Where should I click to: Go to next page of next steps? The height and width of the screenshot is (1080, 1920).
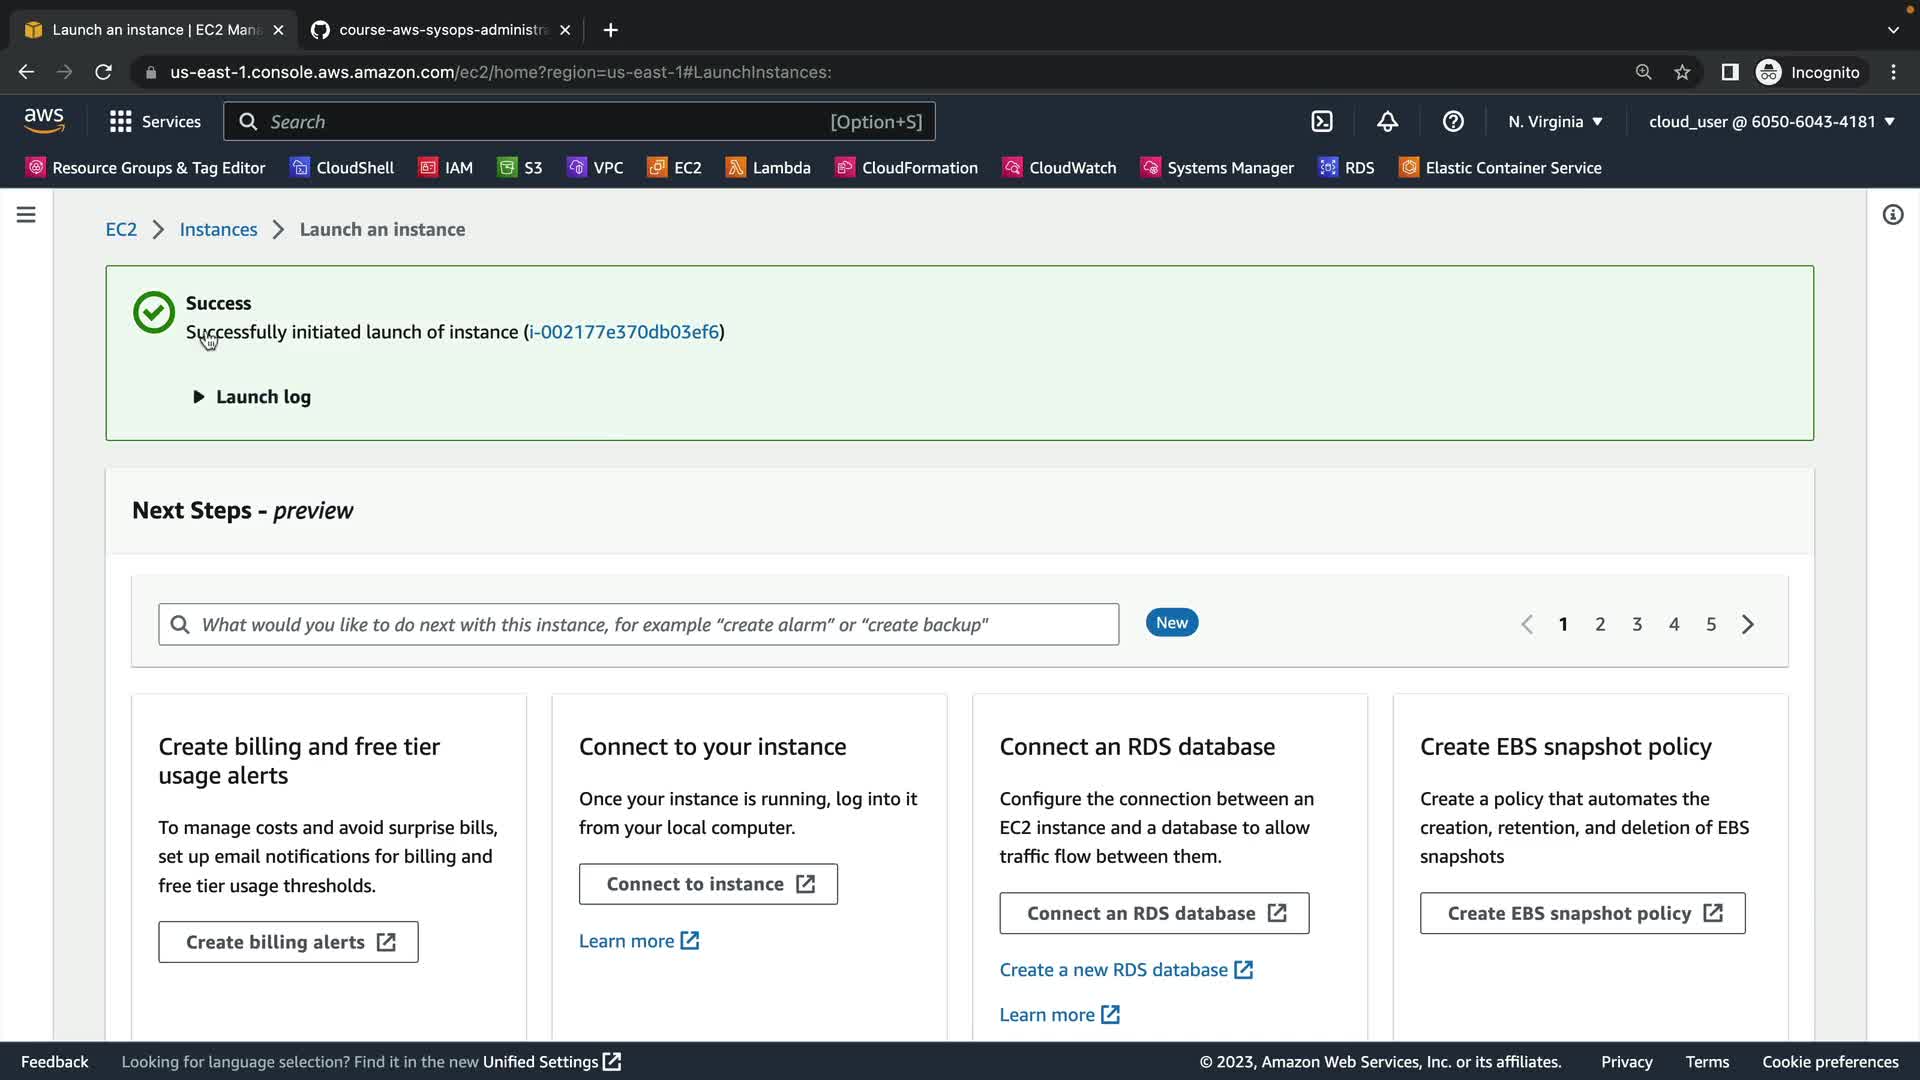click(x=1748, y=625)
